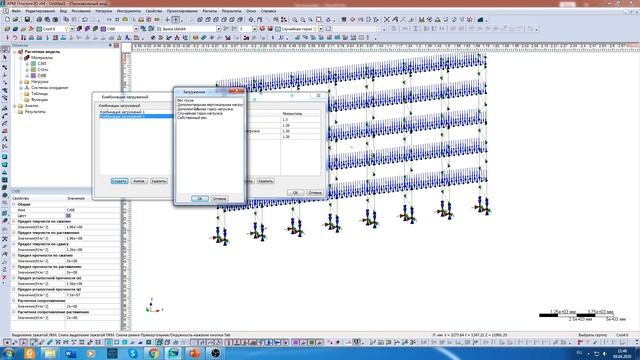Open the Редактирование menu
640x360 pixels.
click(x=40, y=11)
